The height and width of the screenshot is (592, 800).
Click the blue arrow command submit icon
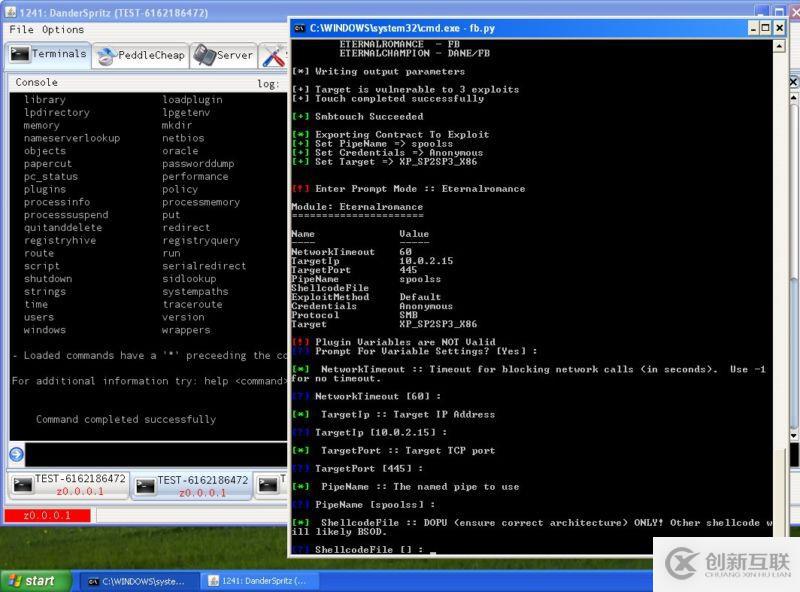point(16,454)
